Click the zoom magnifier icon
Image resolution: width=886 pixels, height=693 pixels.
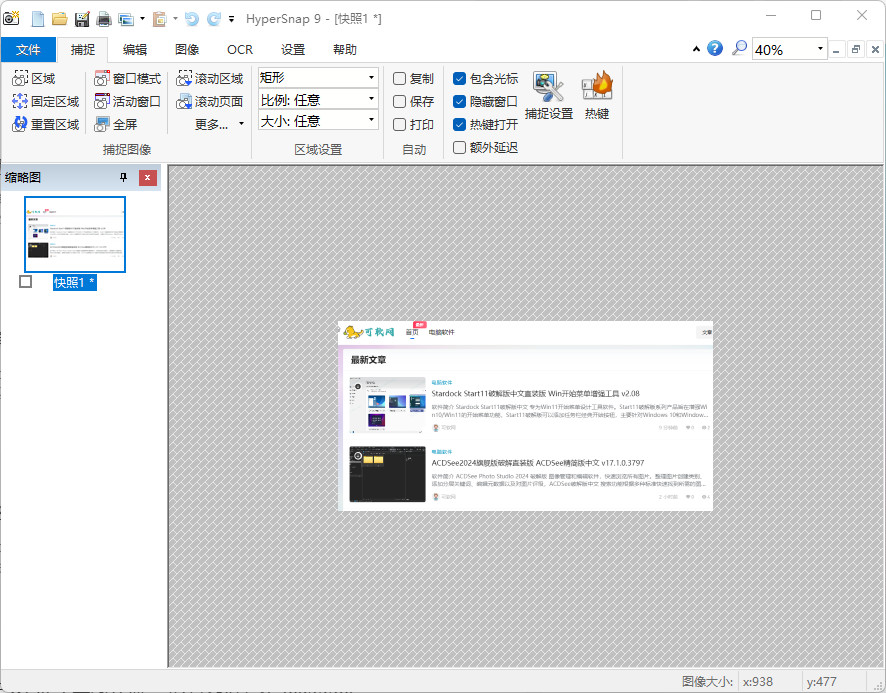[739, 48]
